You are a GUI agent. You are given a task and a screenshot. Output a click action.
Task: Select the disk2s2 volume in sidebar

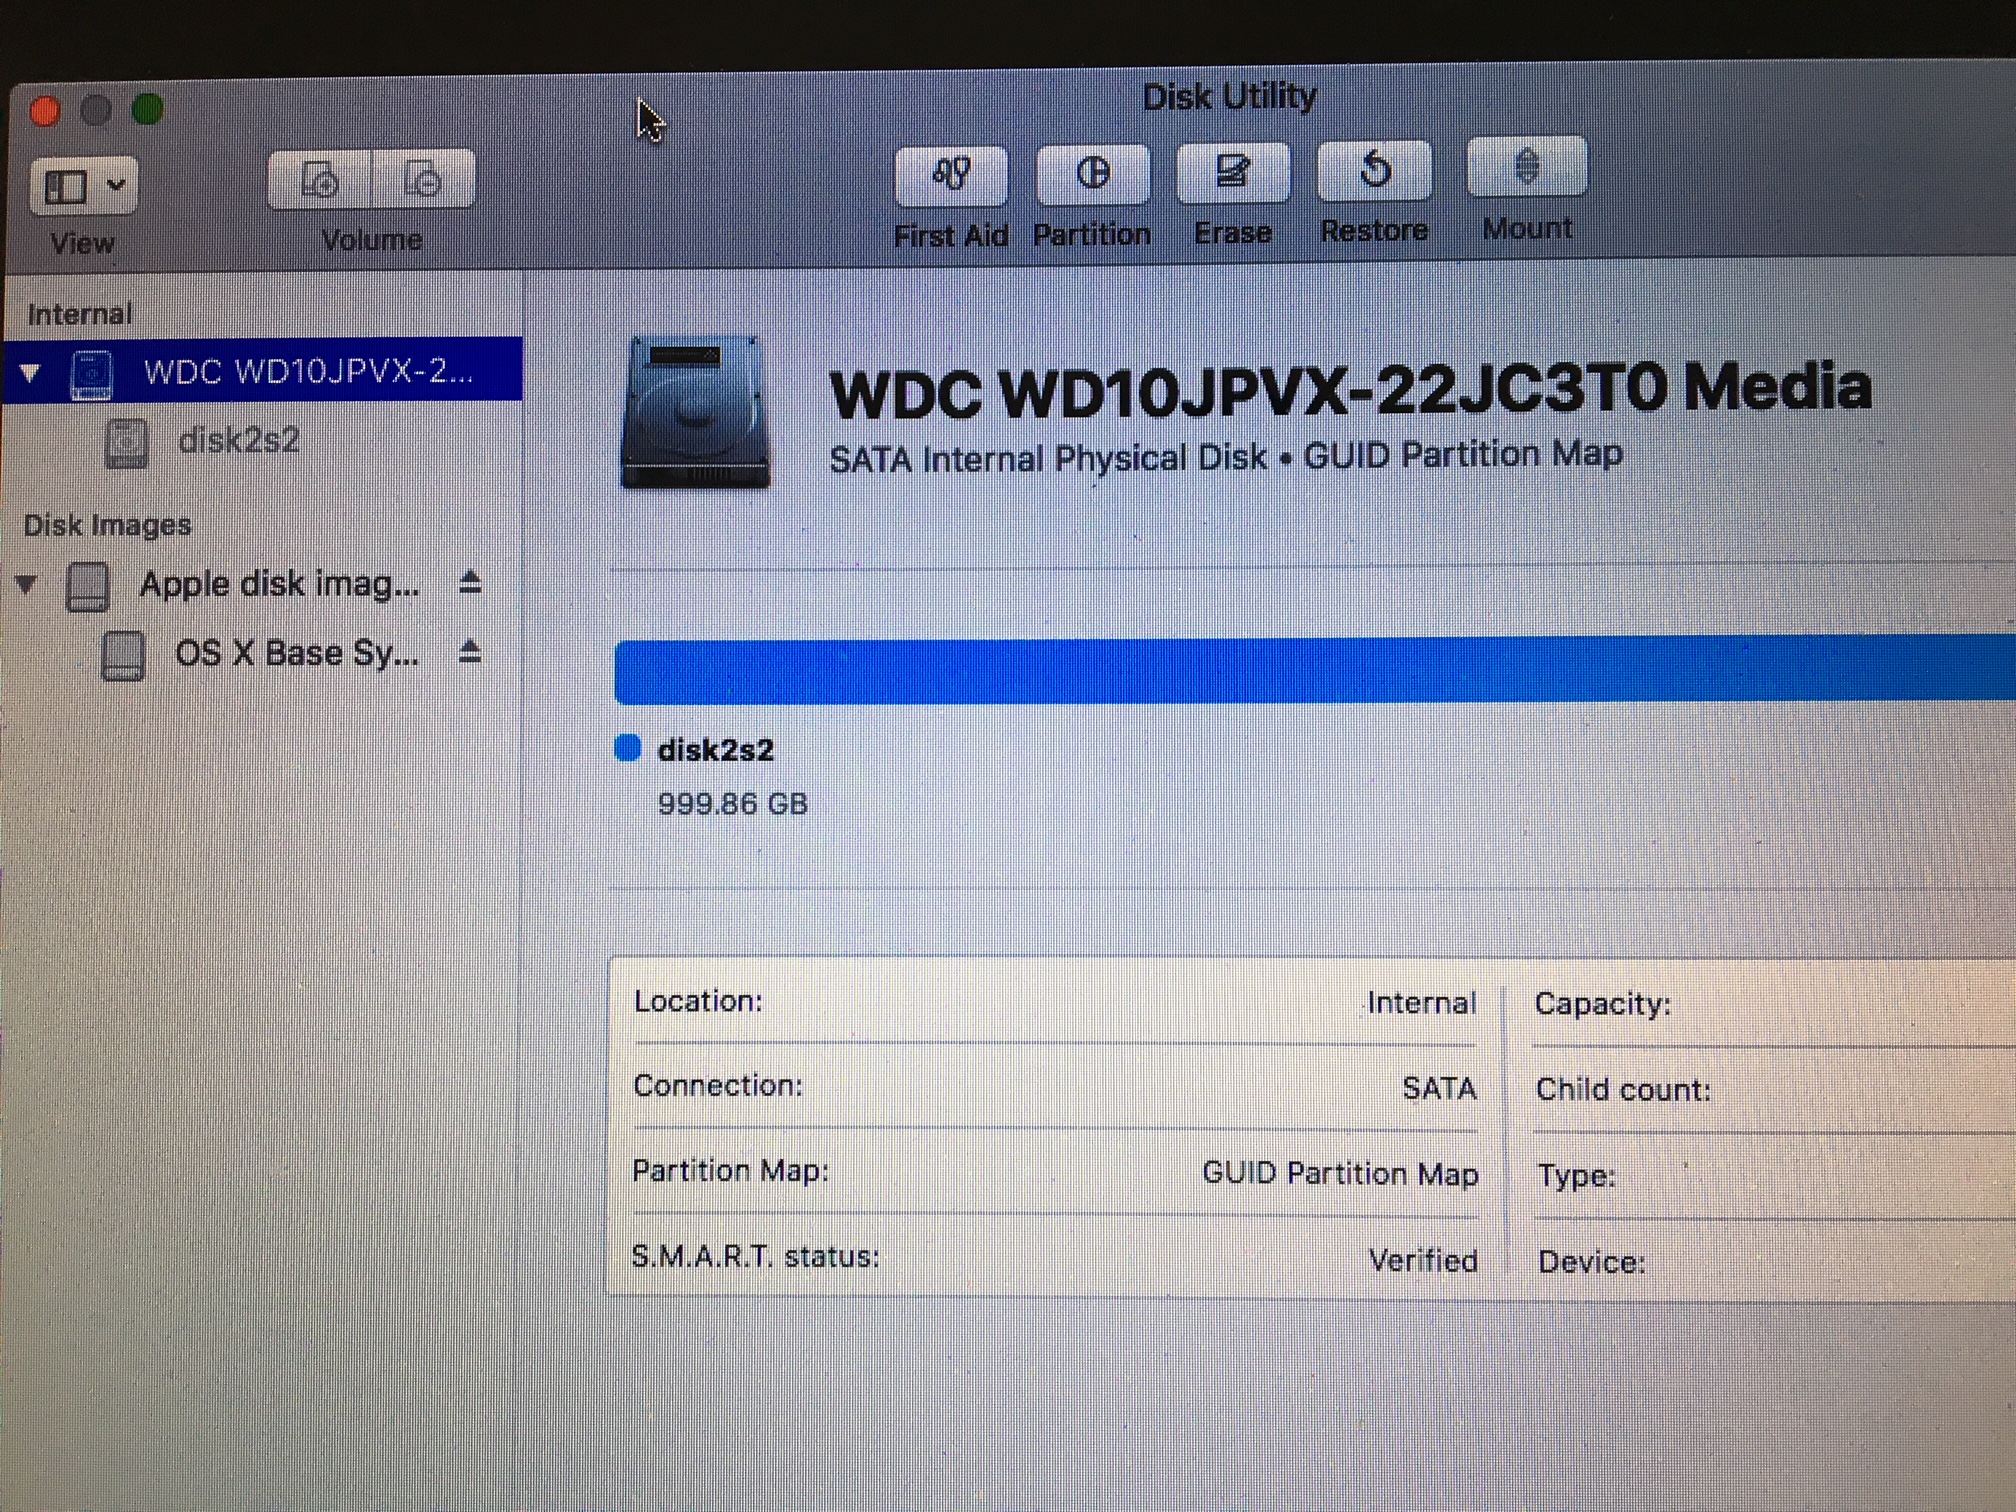tap(238, 441)
